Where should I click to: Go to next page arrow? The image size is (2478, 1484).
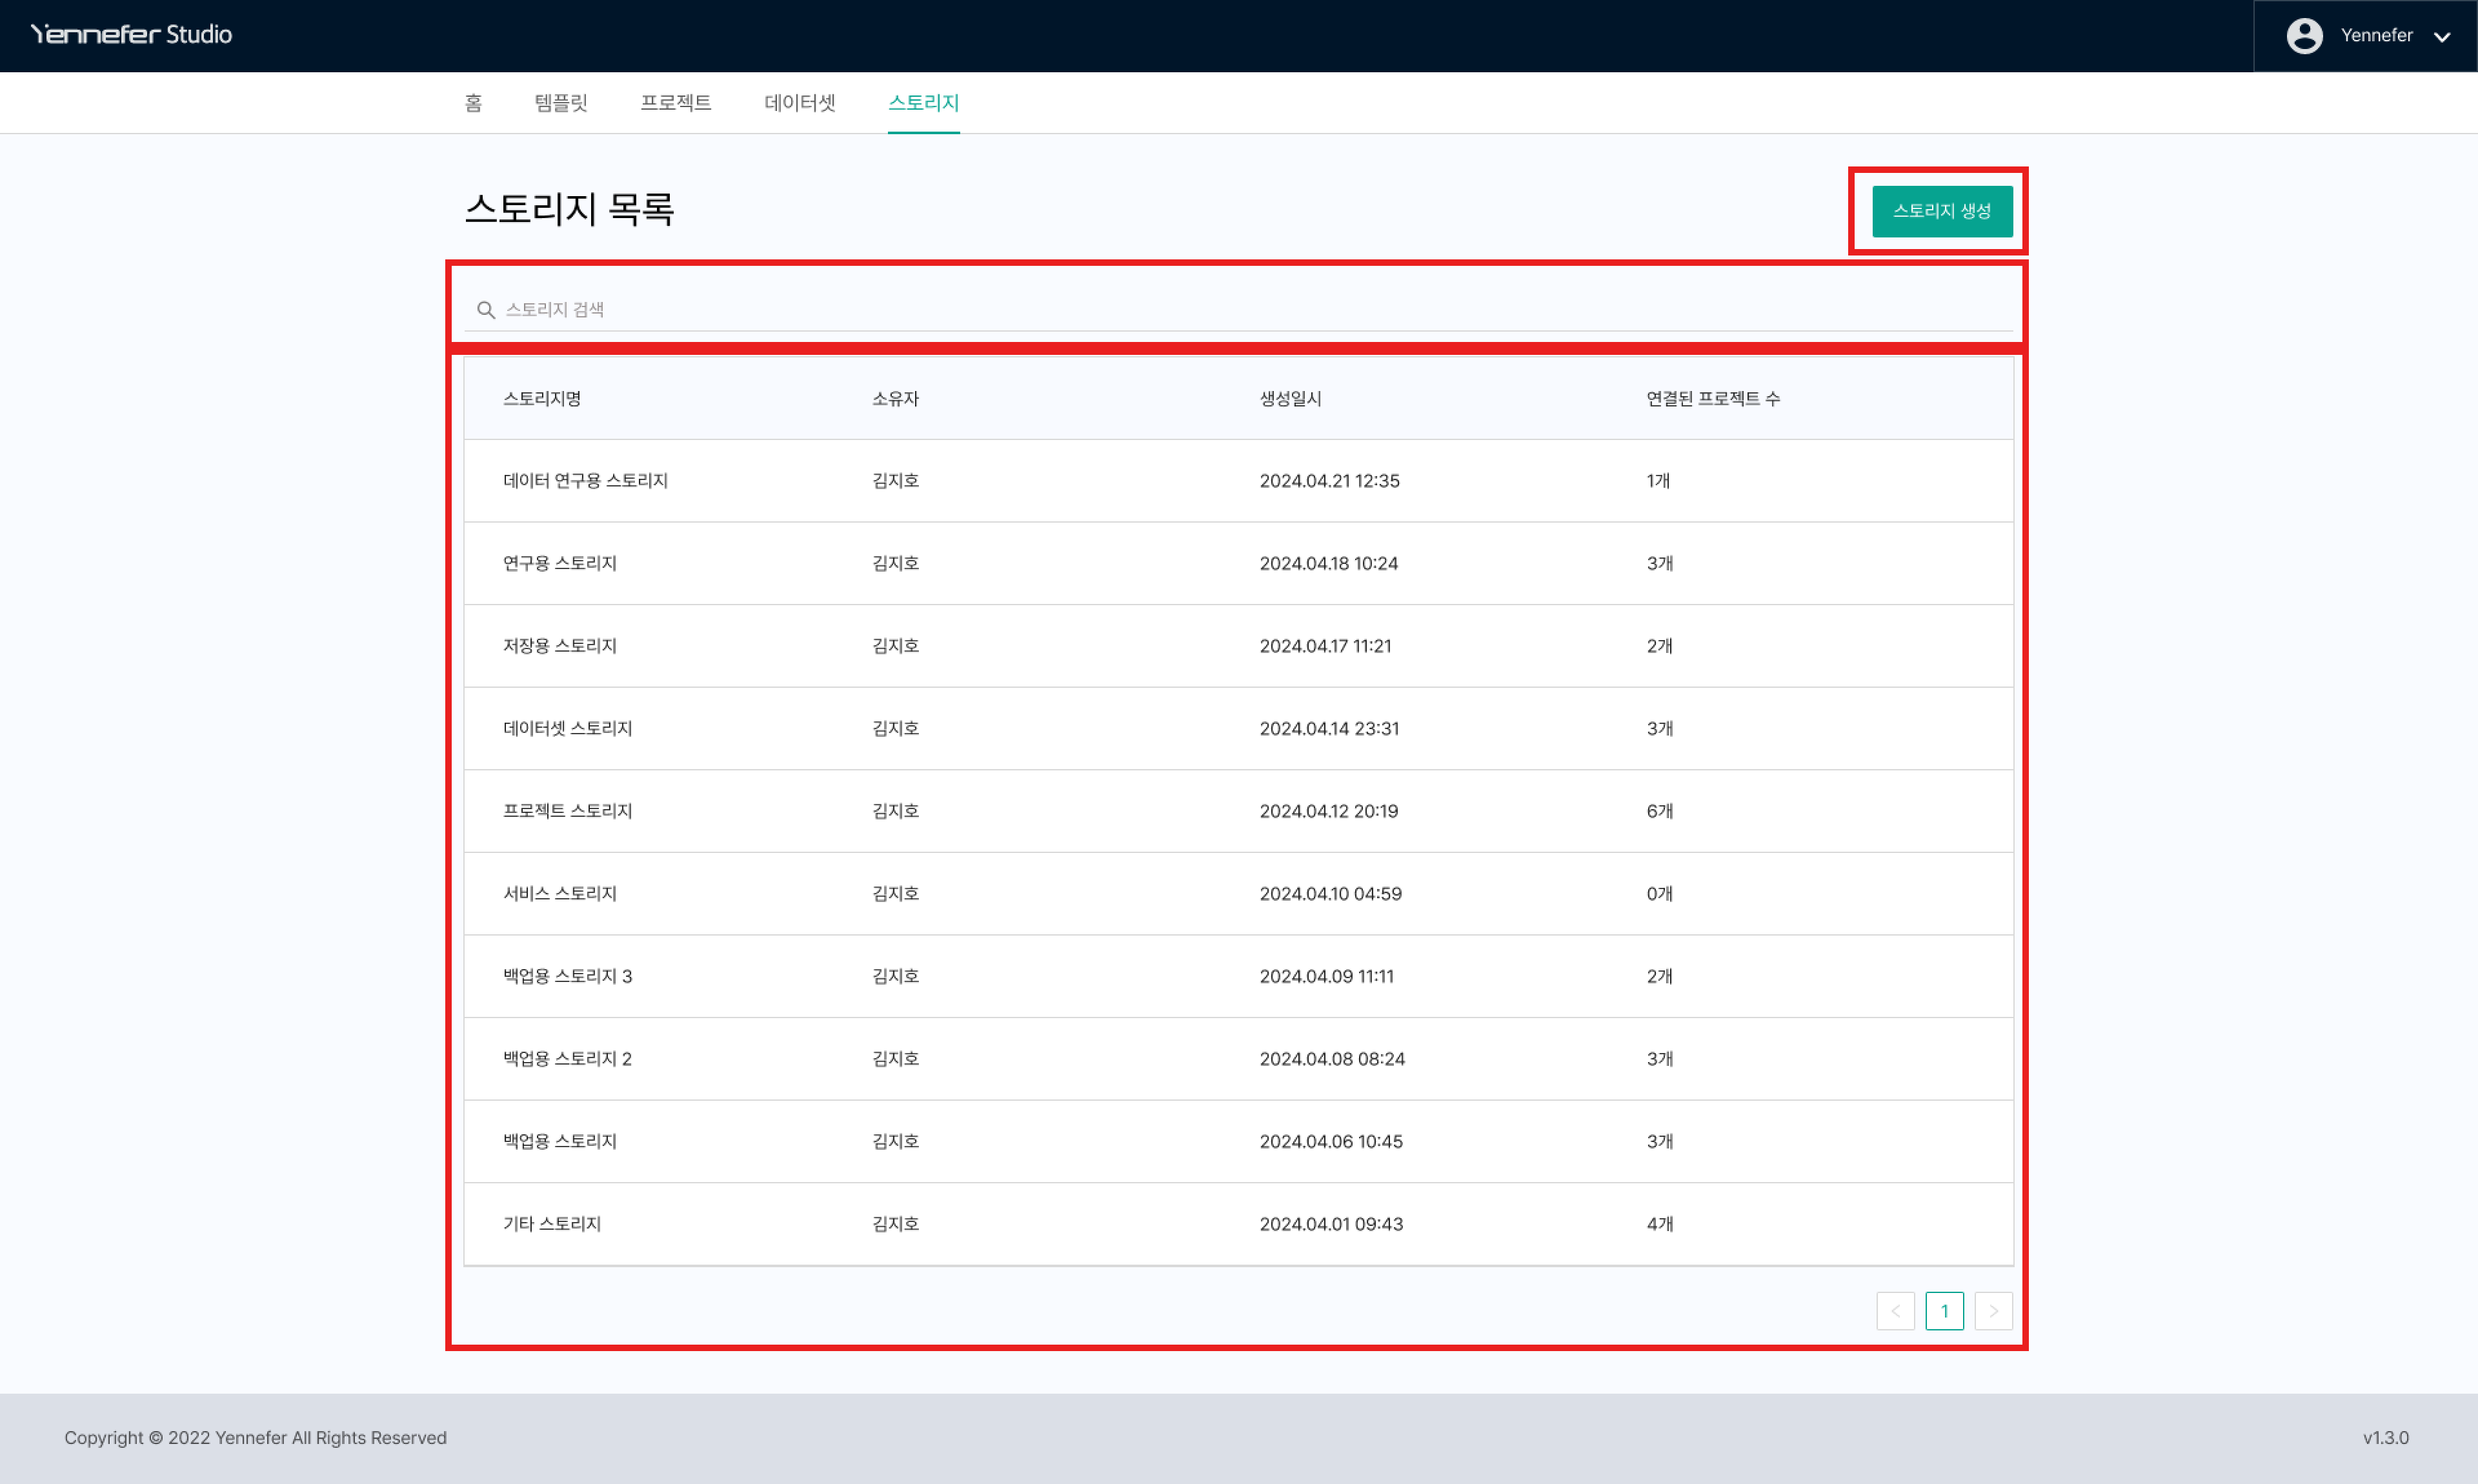tap(1993, 1311)
